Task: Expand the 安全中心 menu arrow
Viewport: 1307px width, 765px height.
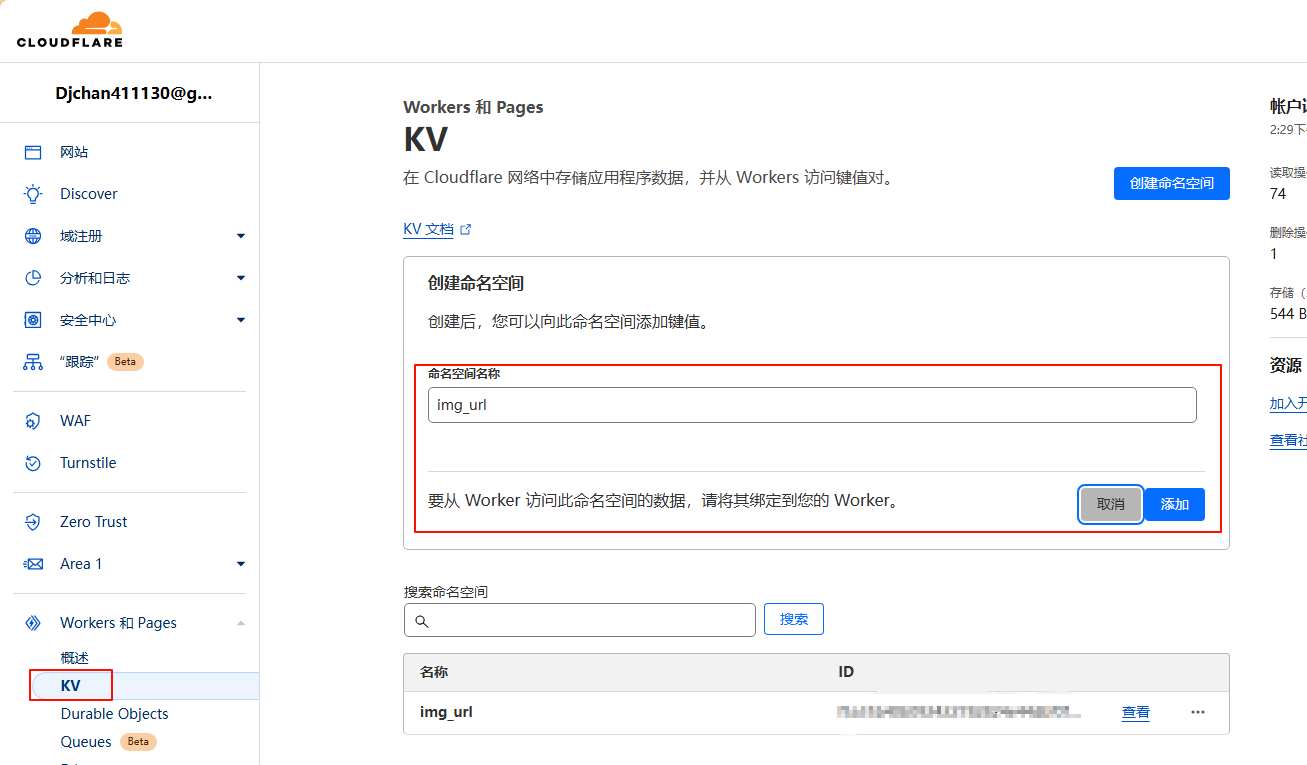Action: tap(240, 320)
